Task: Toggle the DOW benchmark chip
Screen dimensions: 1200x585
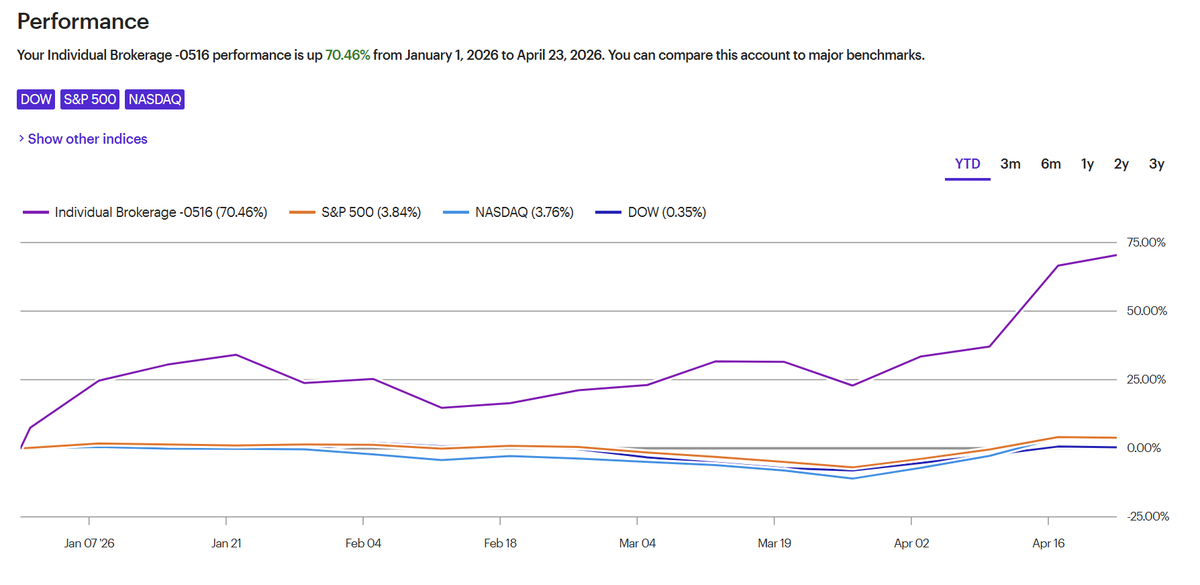Action: pos(37,99)
